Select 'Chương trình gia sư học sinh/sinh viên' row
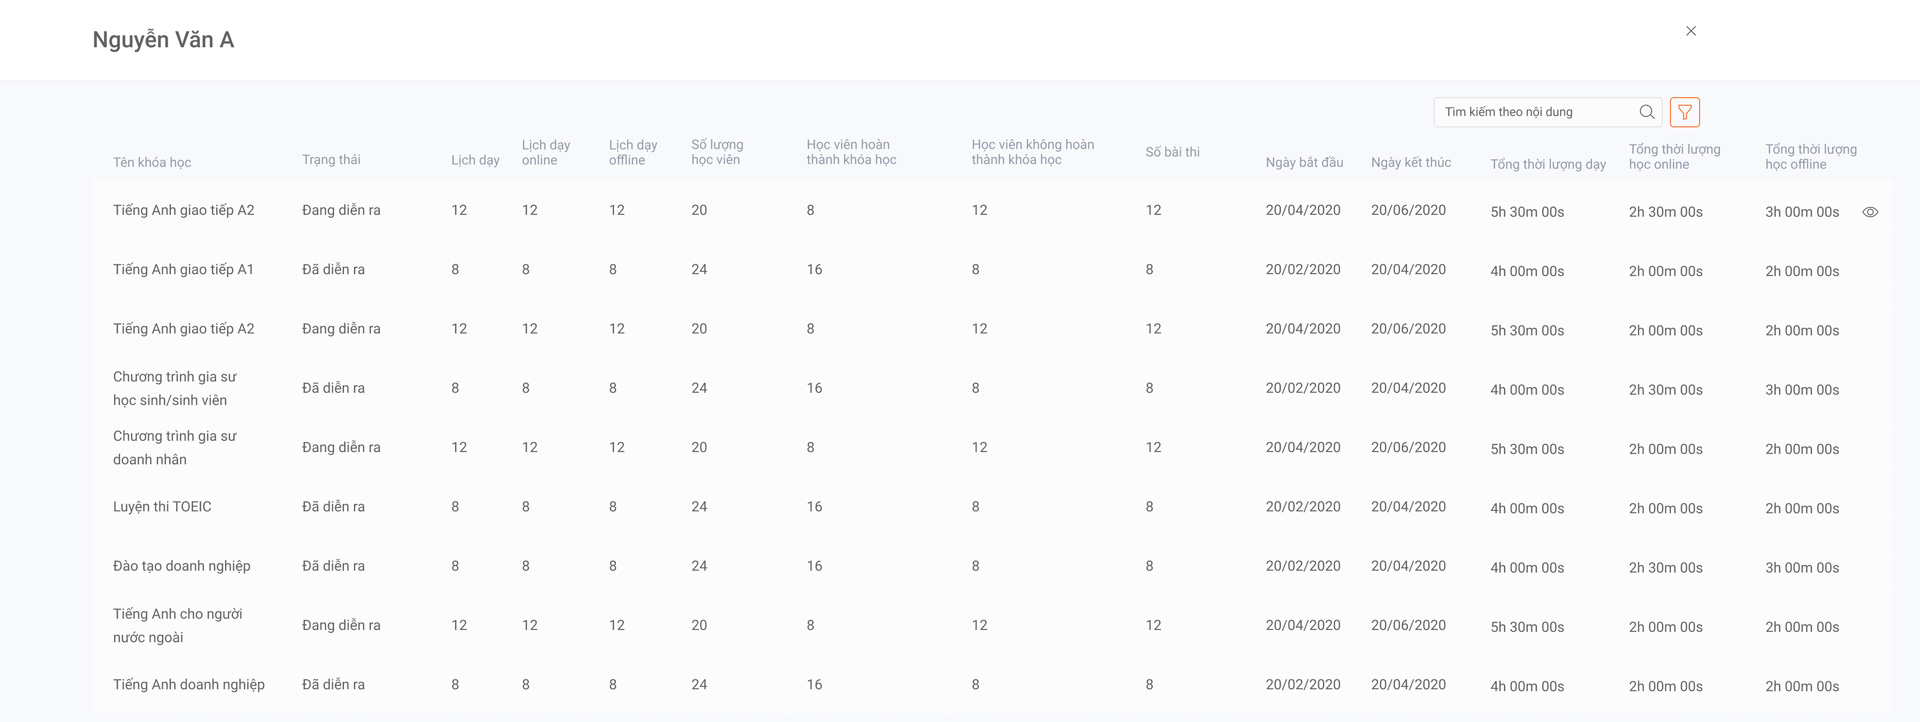 click(x=175, y=389)
